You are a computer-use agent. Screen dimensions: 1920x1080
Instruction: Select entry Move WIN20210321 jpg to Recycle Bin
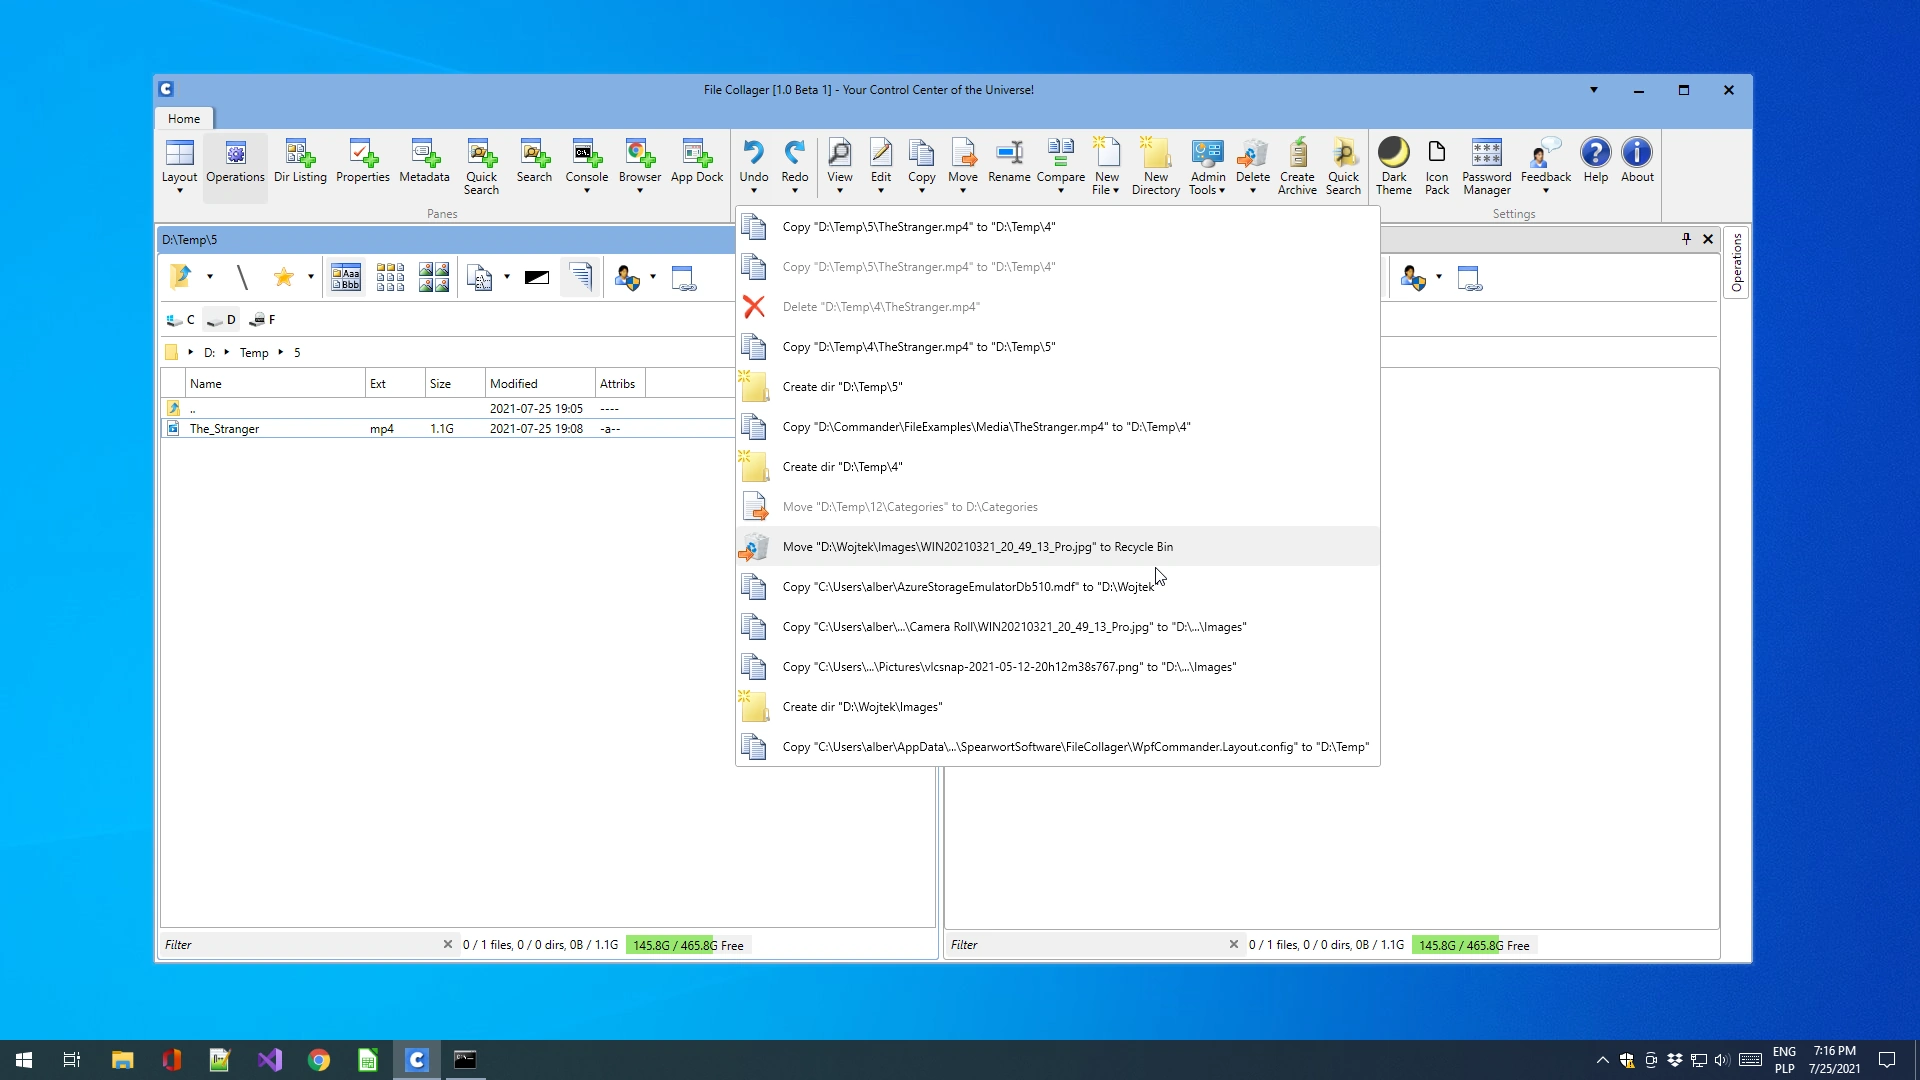point(1057,546)
